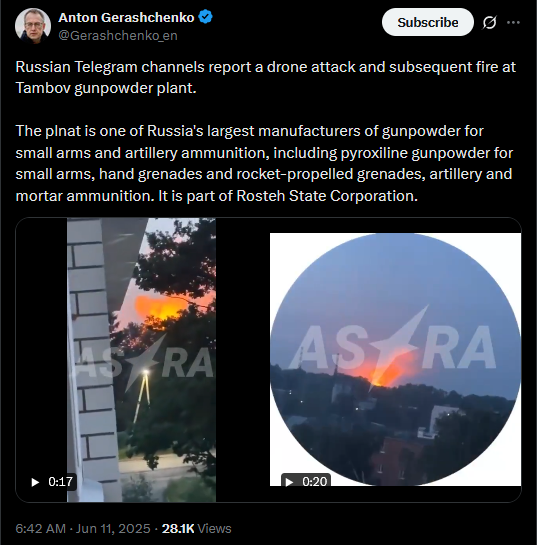The width and height of the screenshot is (537, 545).
Task: Click the text line mentioning Tambov gunpowder plant
Action: tap(106, 88)
